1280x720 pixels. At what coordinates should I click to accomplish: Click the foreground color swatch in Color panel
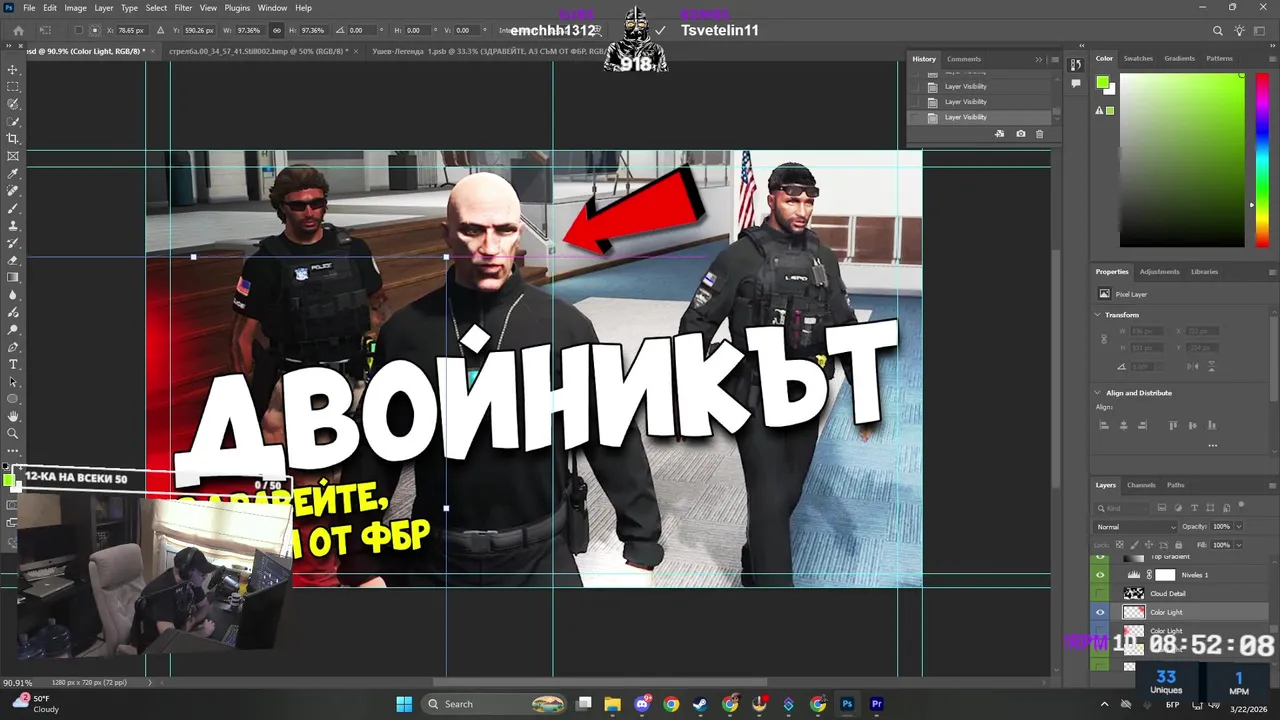pyautogui.click(x=1102, y=82)
